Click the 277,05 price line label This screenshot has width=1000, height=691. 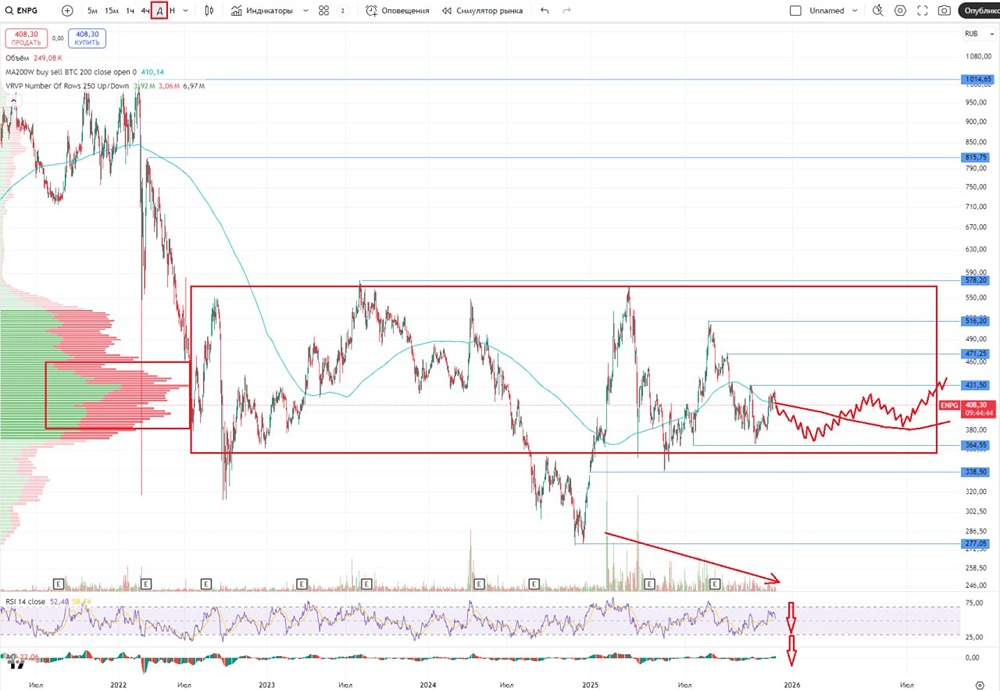pyautogui.click(x=976, y=544)
